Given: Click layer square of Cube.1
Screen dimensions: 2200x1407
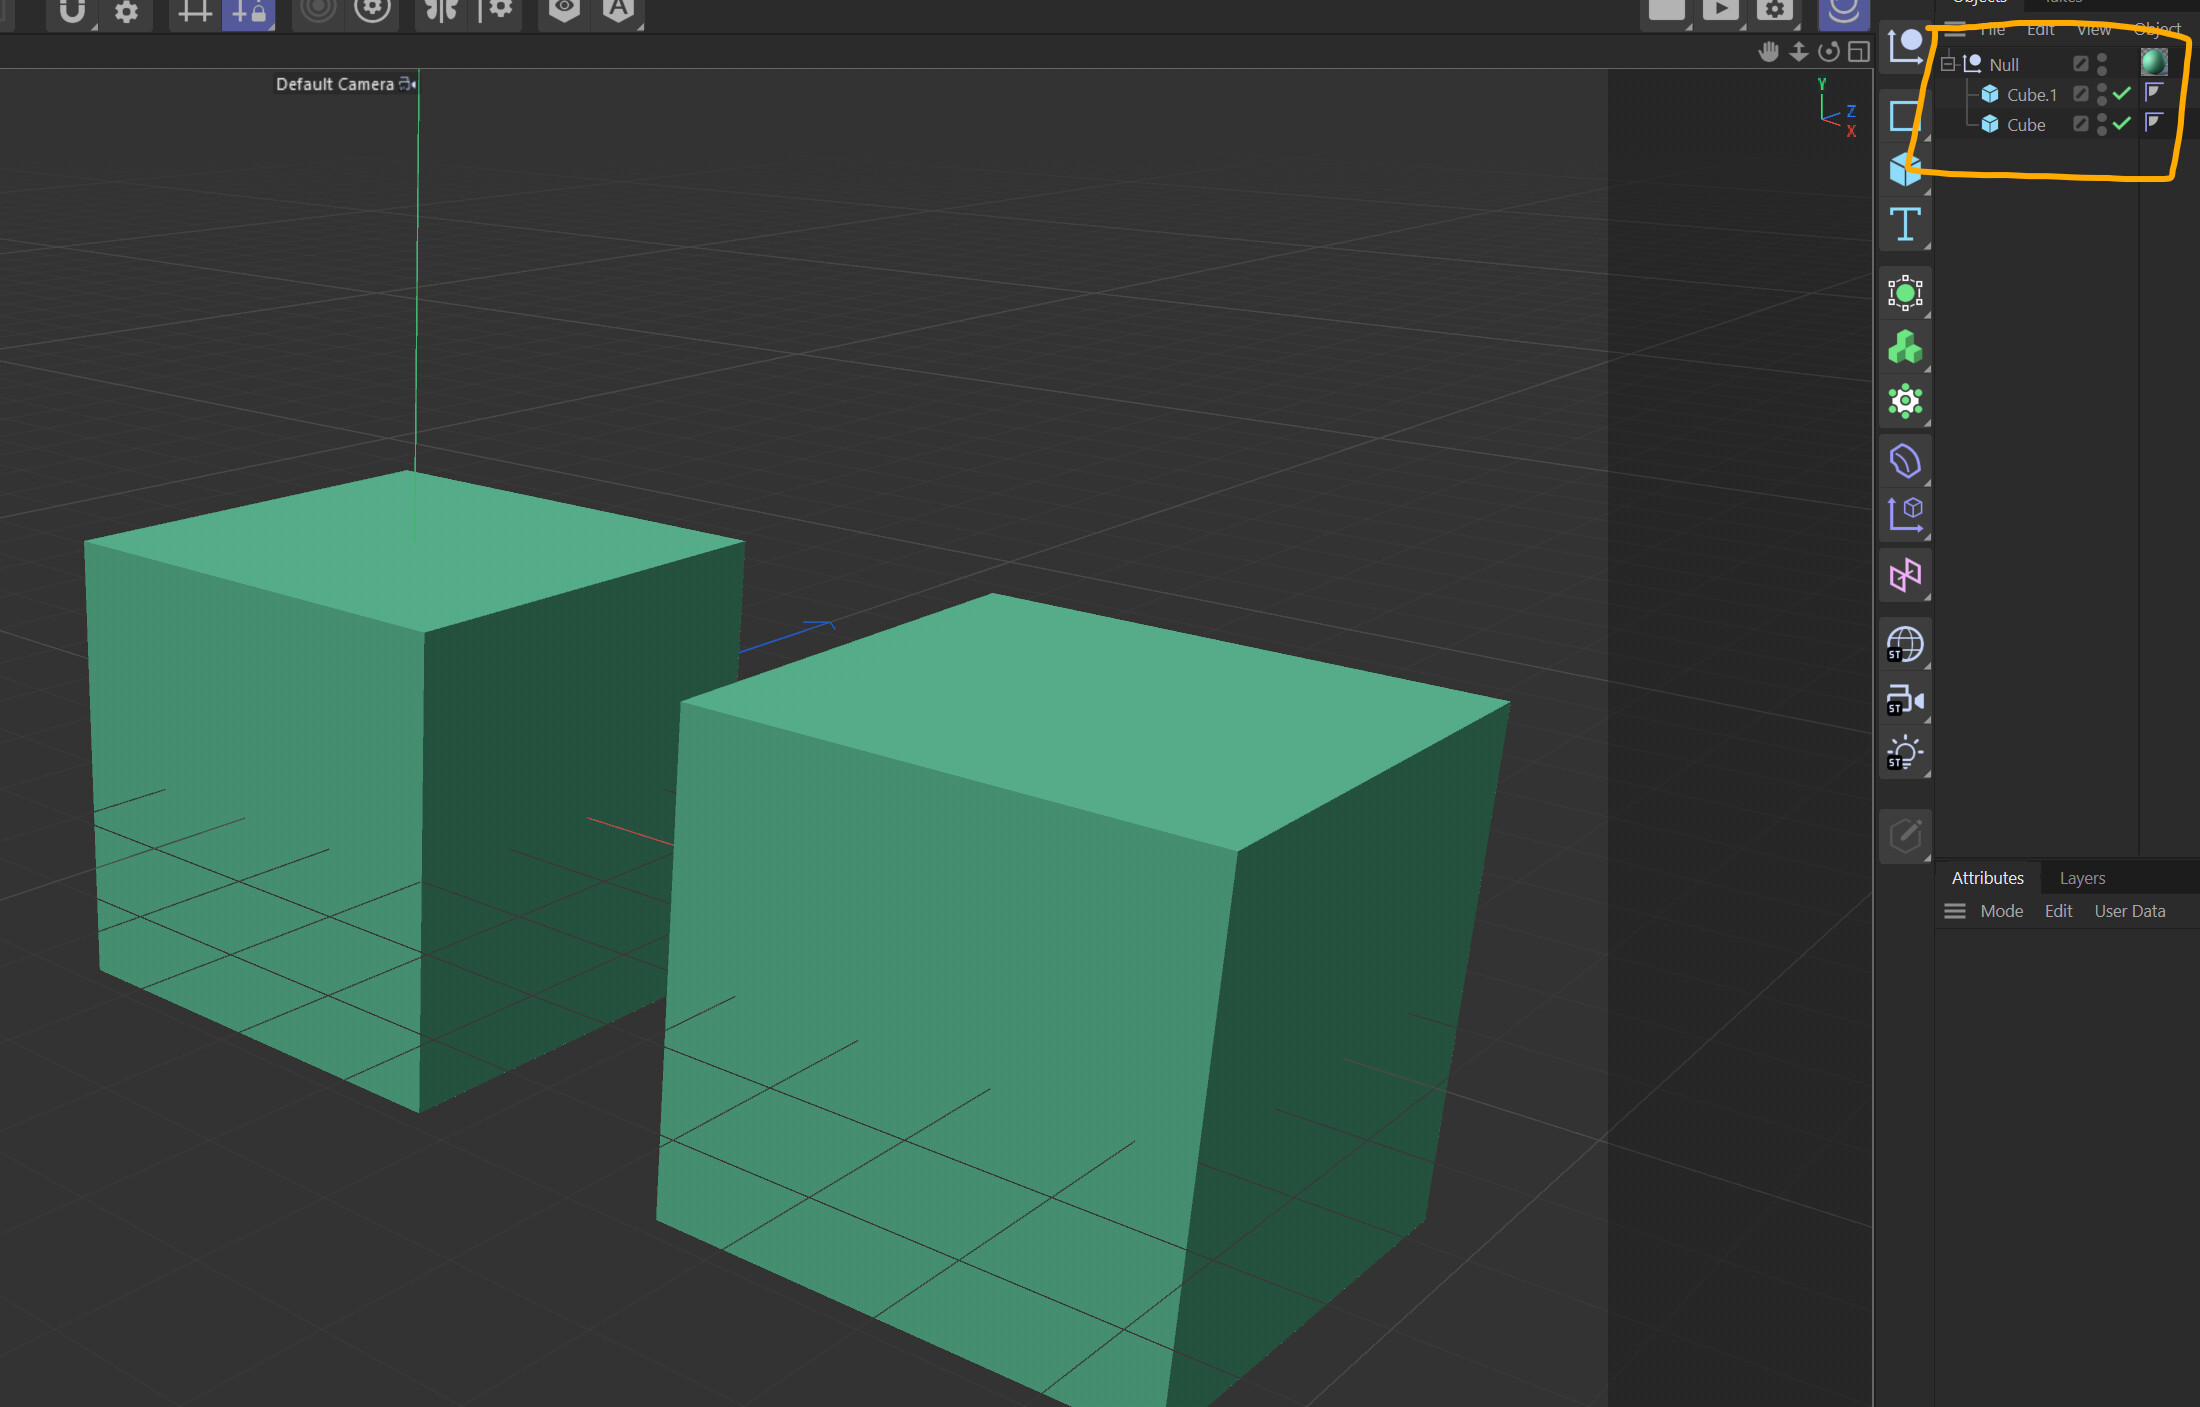Looking at the screenshot, I should click(x=2081, y=93).
